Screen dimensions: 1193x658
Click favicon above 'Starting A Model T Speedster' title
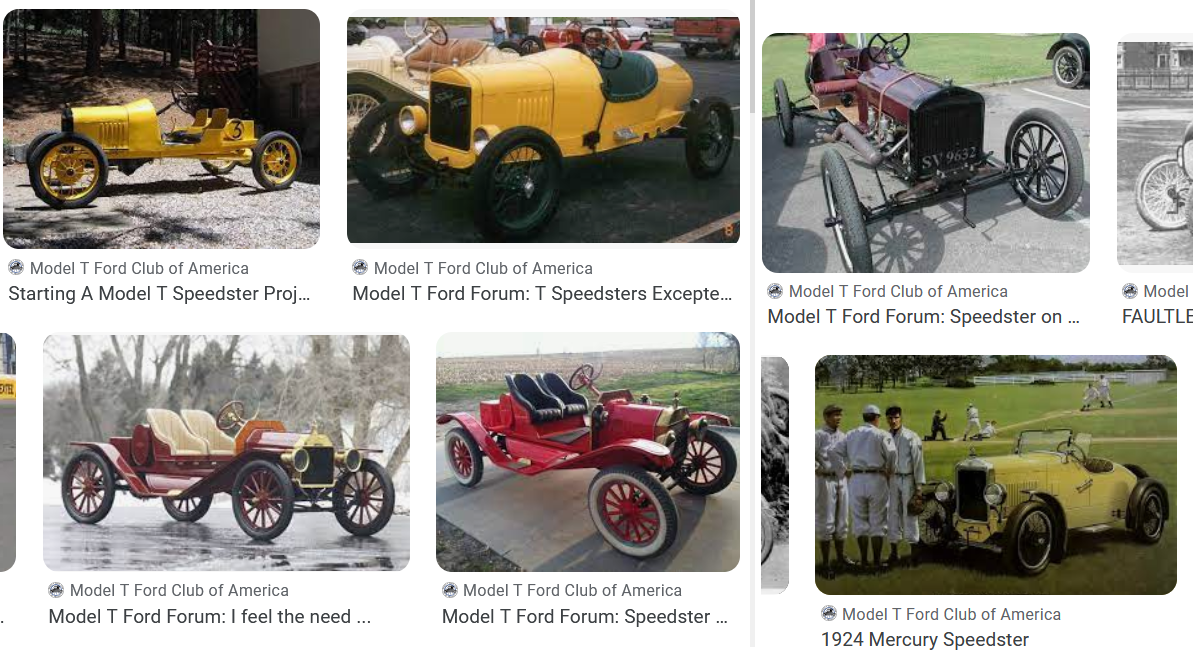16,268
